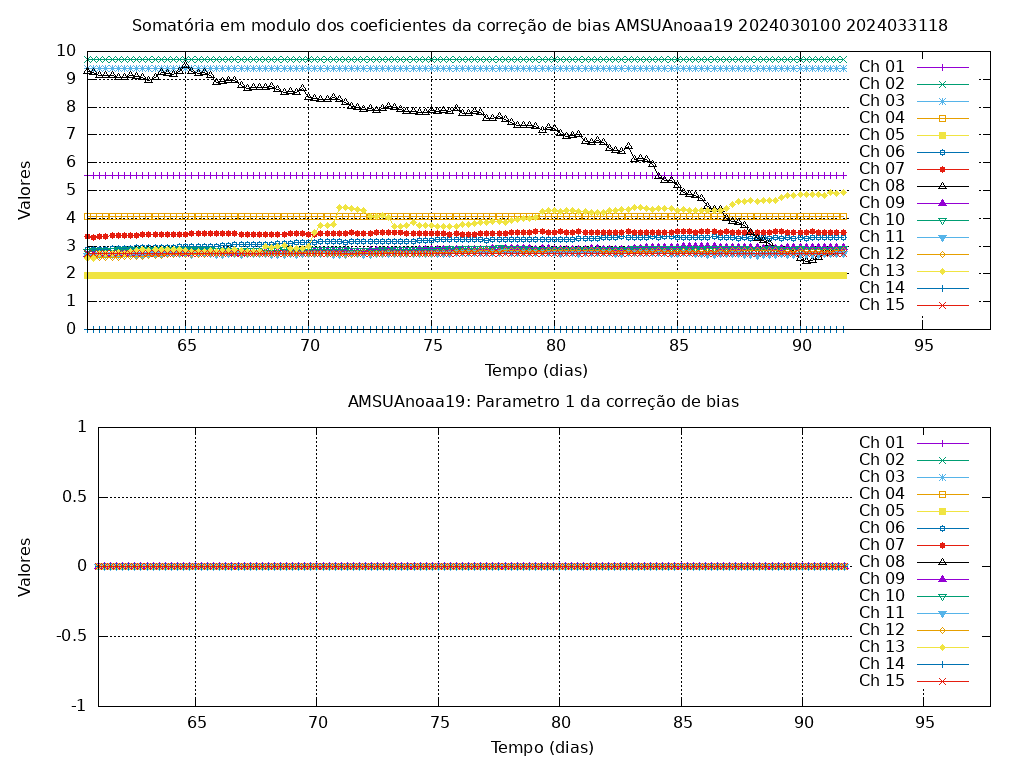Click 'Tempo (dias)' axis label under Somatória chart

[x=536, y=371]
